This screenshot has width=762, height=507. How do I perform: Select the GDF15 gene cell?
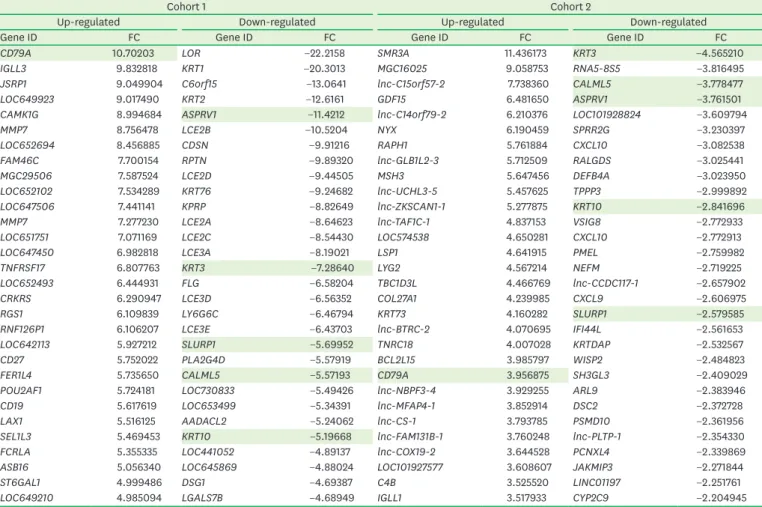(392, 99)
